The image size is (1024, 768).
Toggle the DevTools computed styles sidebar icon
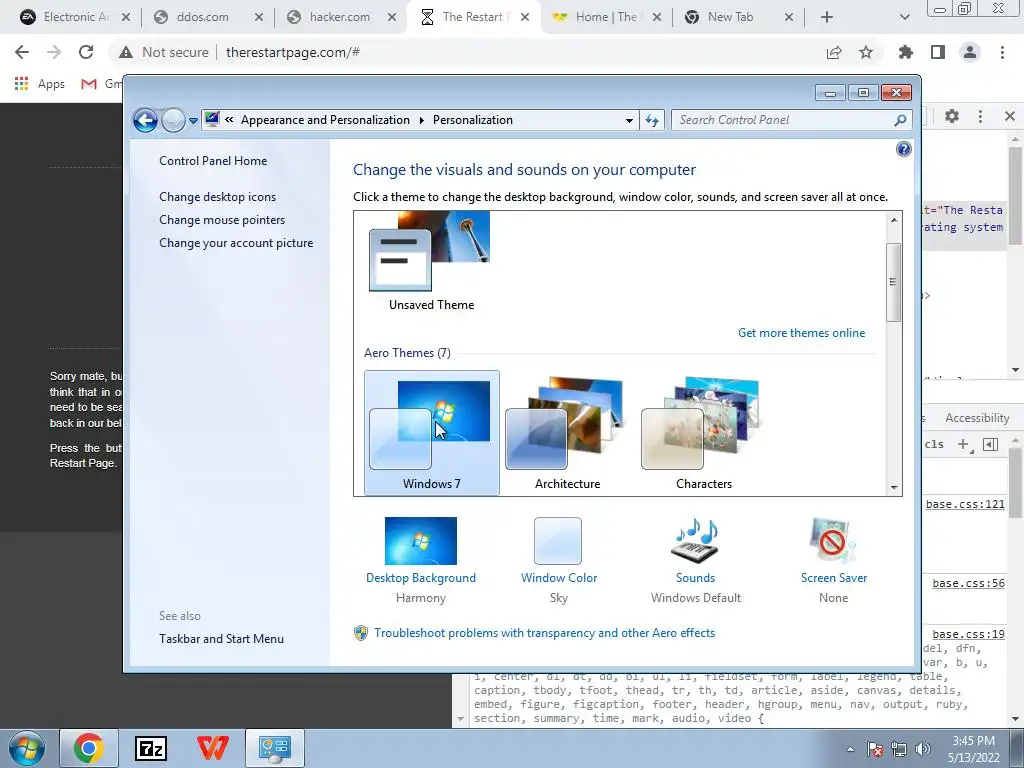click(x=991, y=444)
